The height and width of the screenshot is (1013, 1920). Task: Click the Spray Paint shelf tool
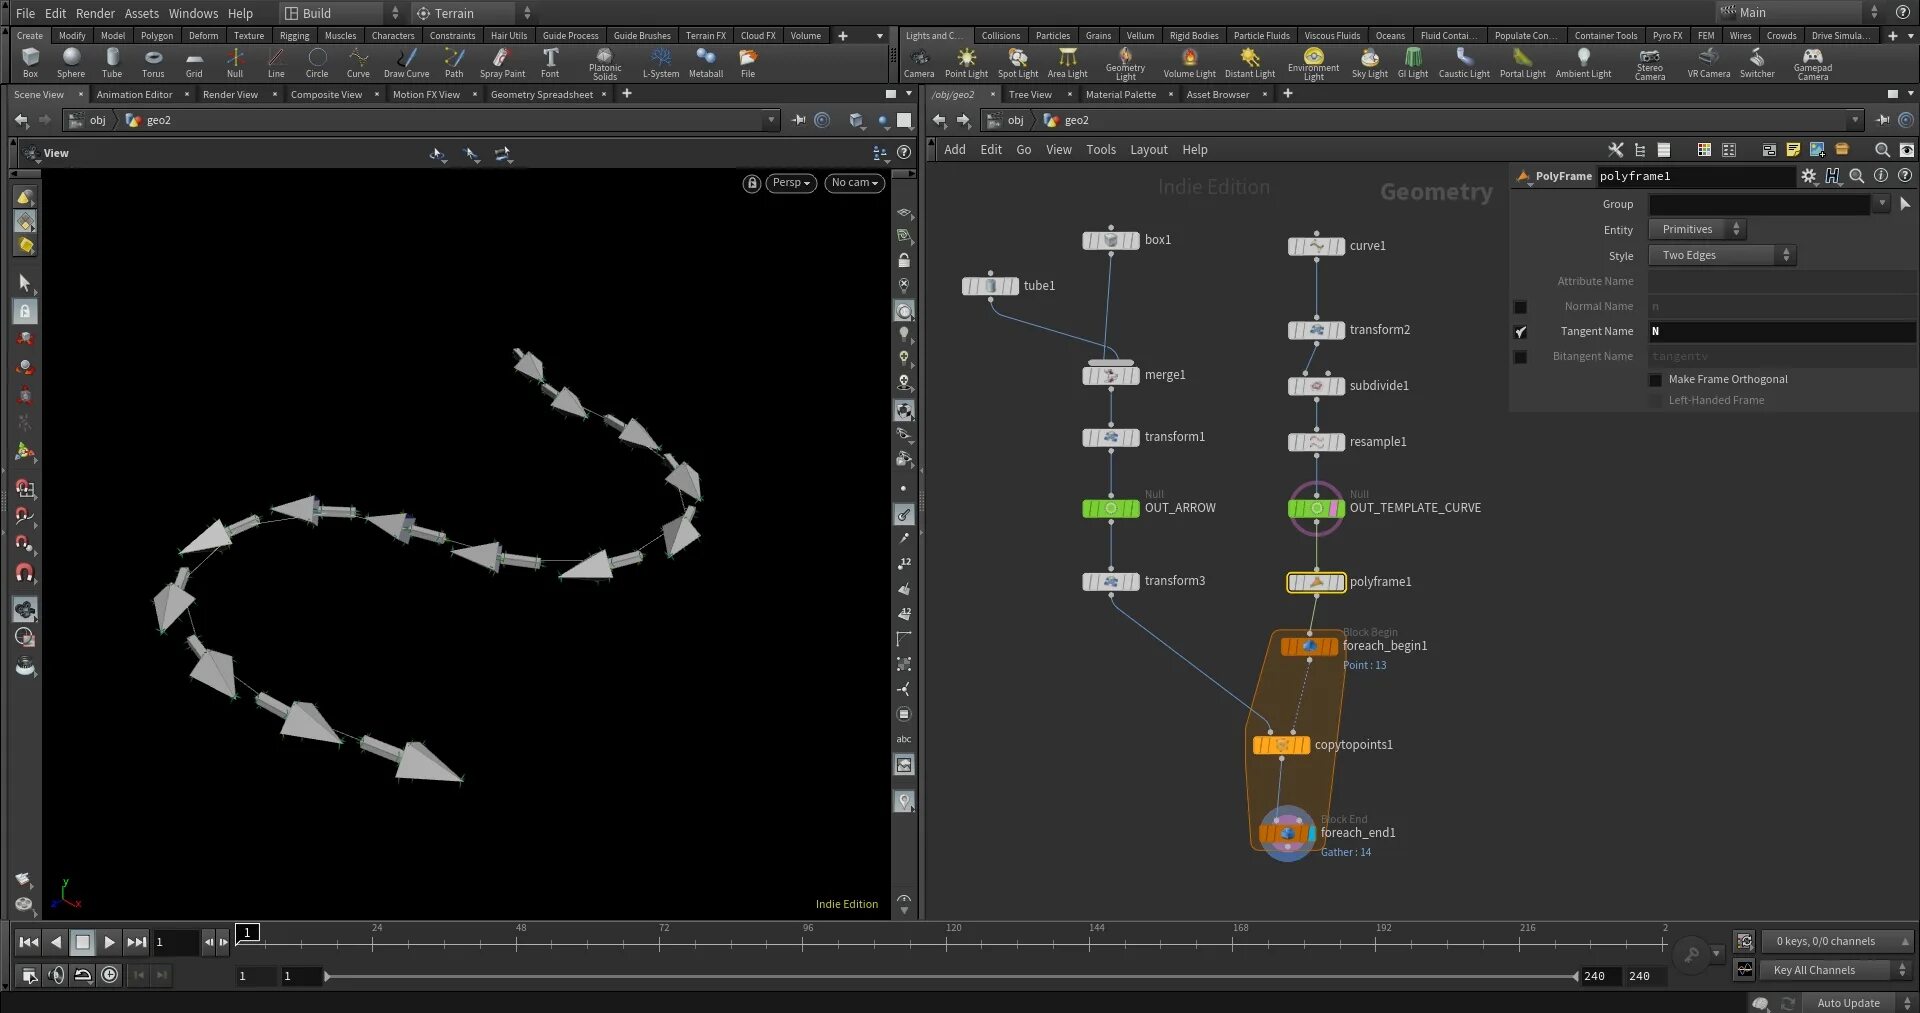coord(502,62)
